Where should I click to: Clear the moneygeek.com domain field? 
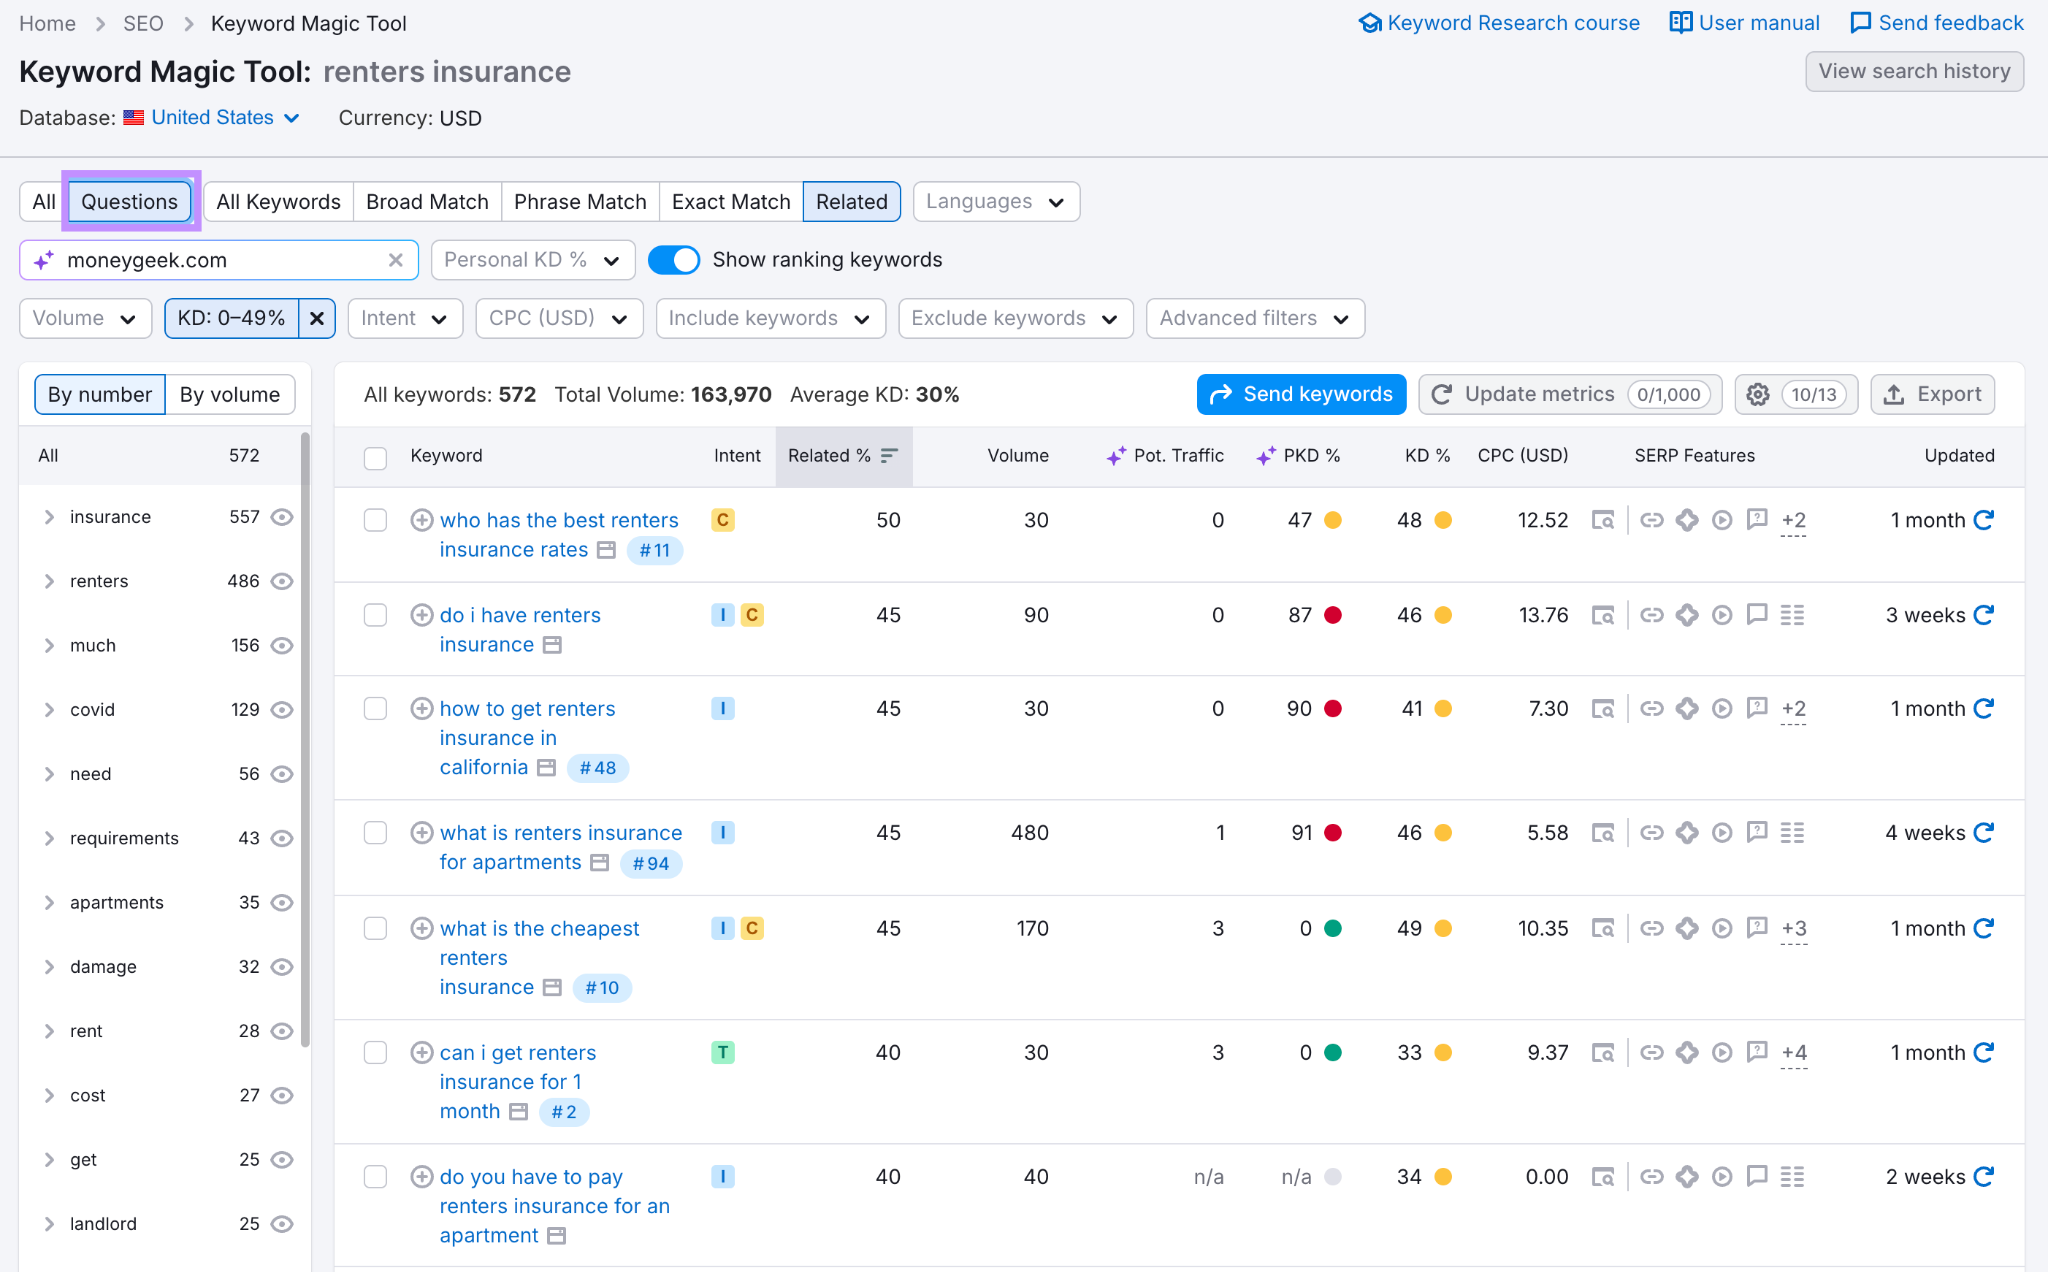pyautogui.click(x=396, y=260)
